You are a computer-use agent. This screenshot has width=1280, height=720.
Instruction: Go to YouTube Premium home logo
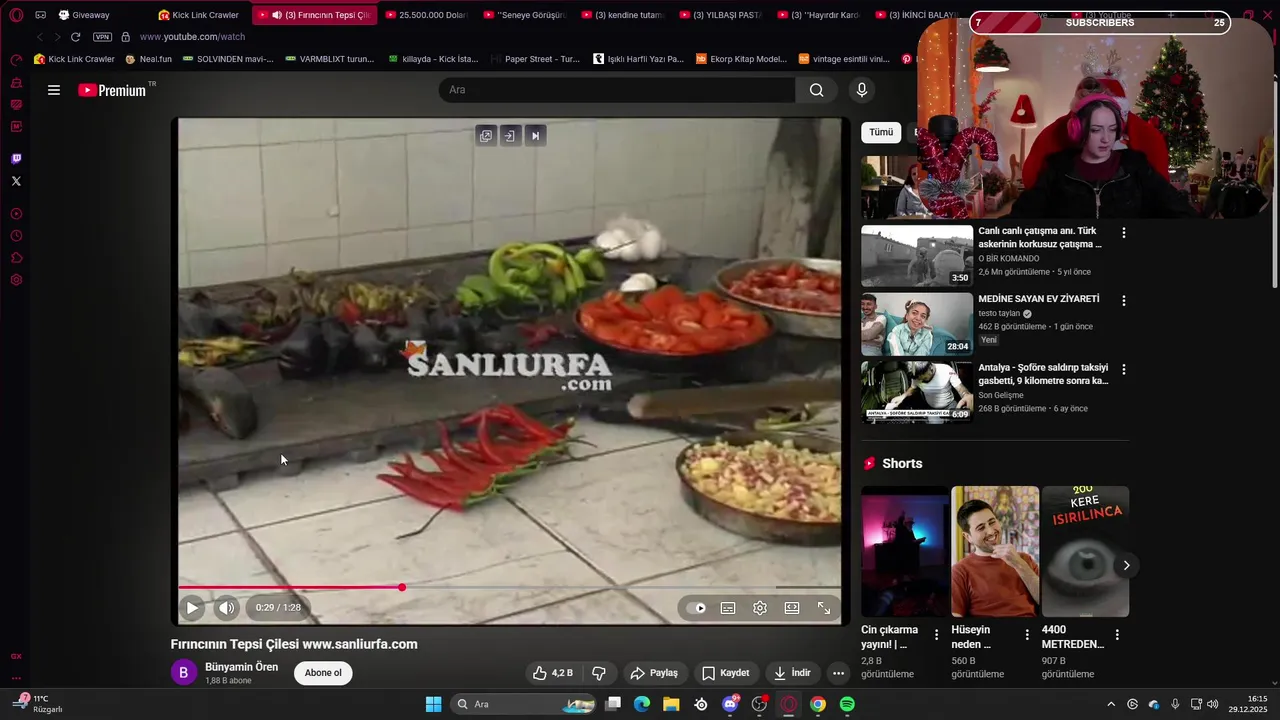tap(112, 90)
